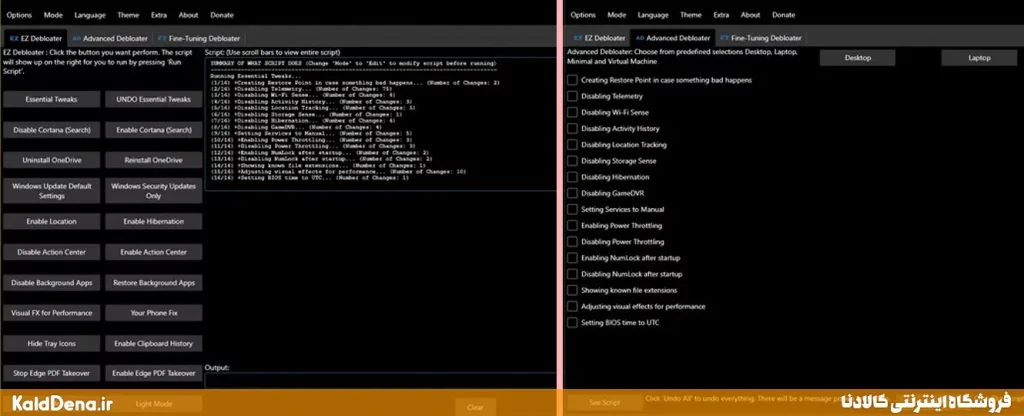Click inside the Script text area

tap(380, 124)
